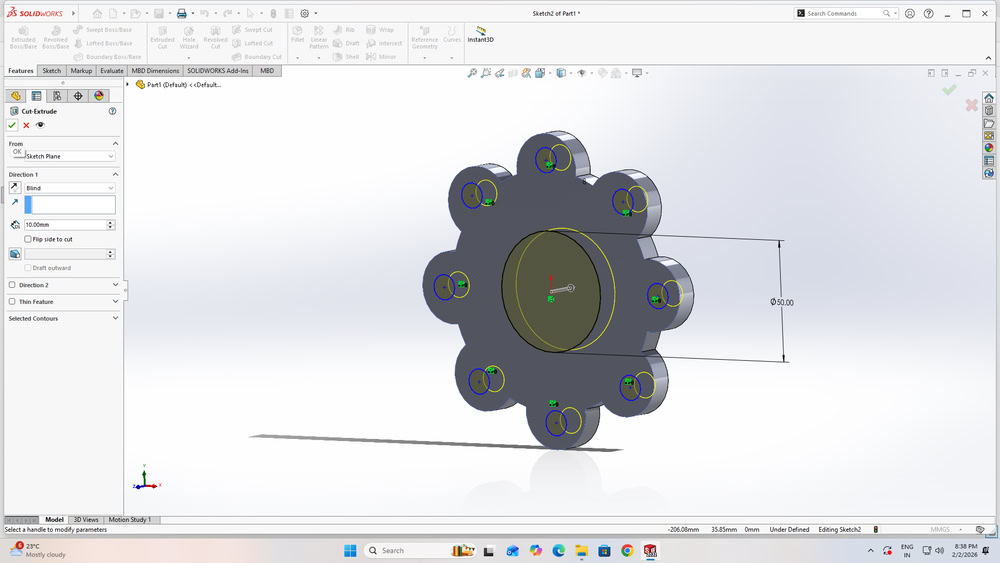Click Display Style cube icon

[561, 73]
